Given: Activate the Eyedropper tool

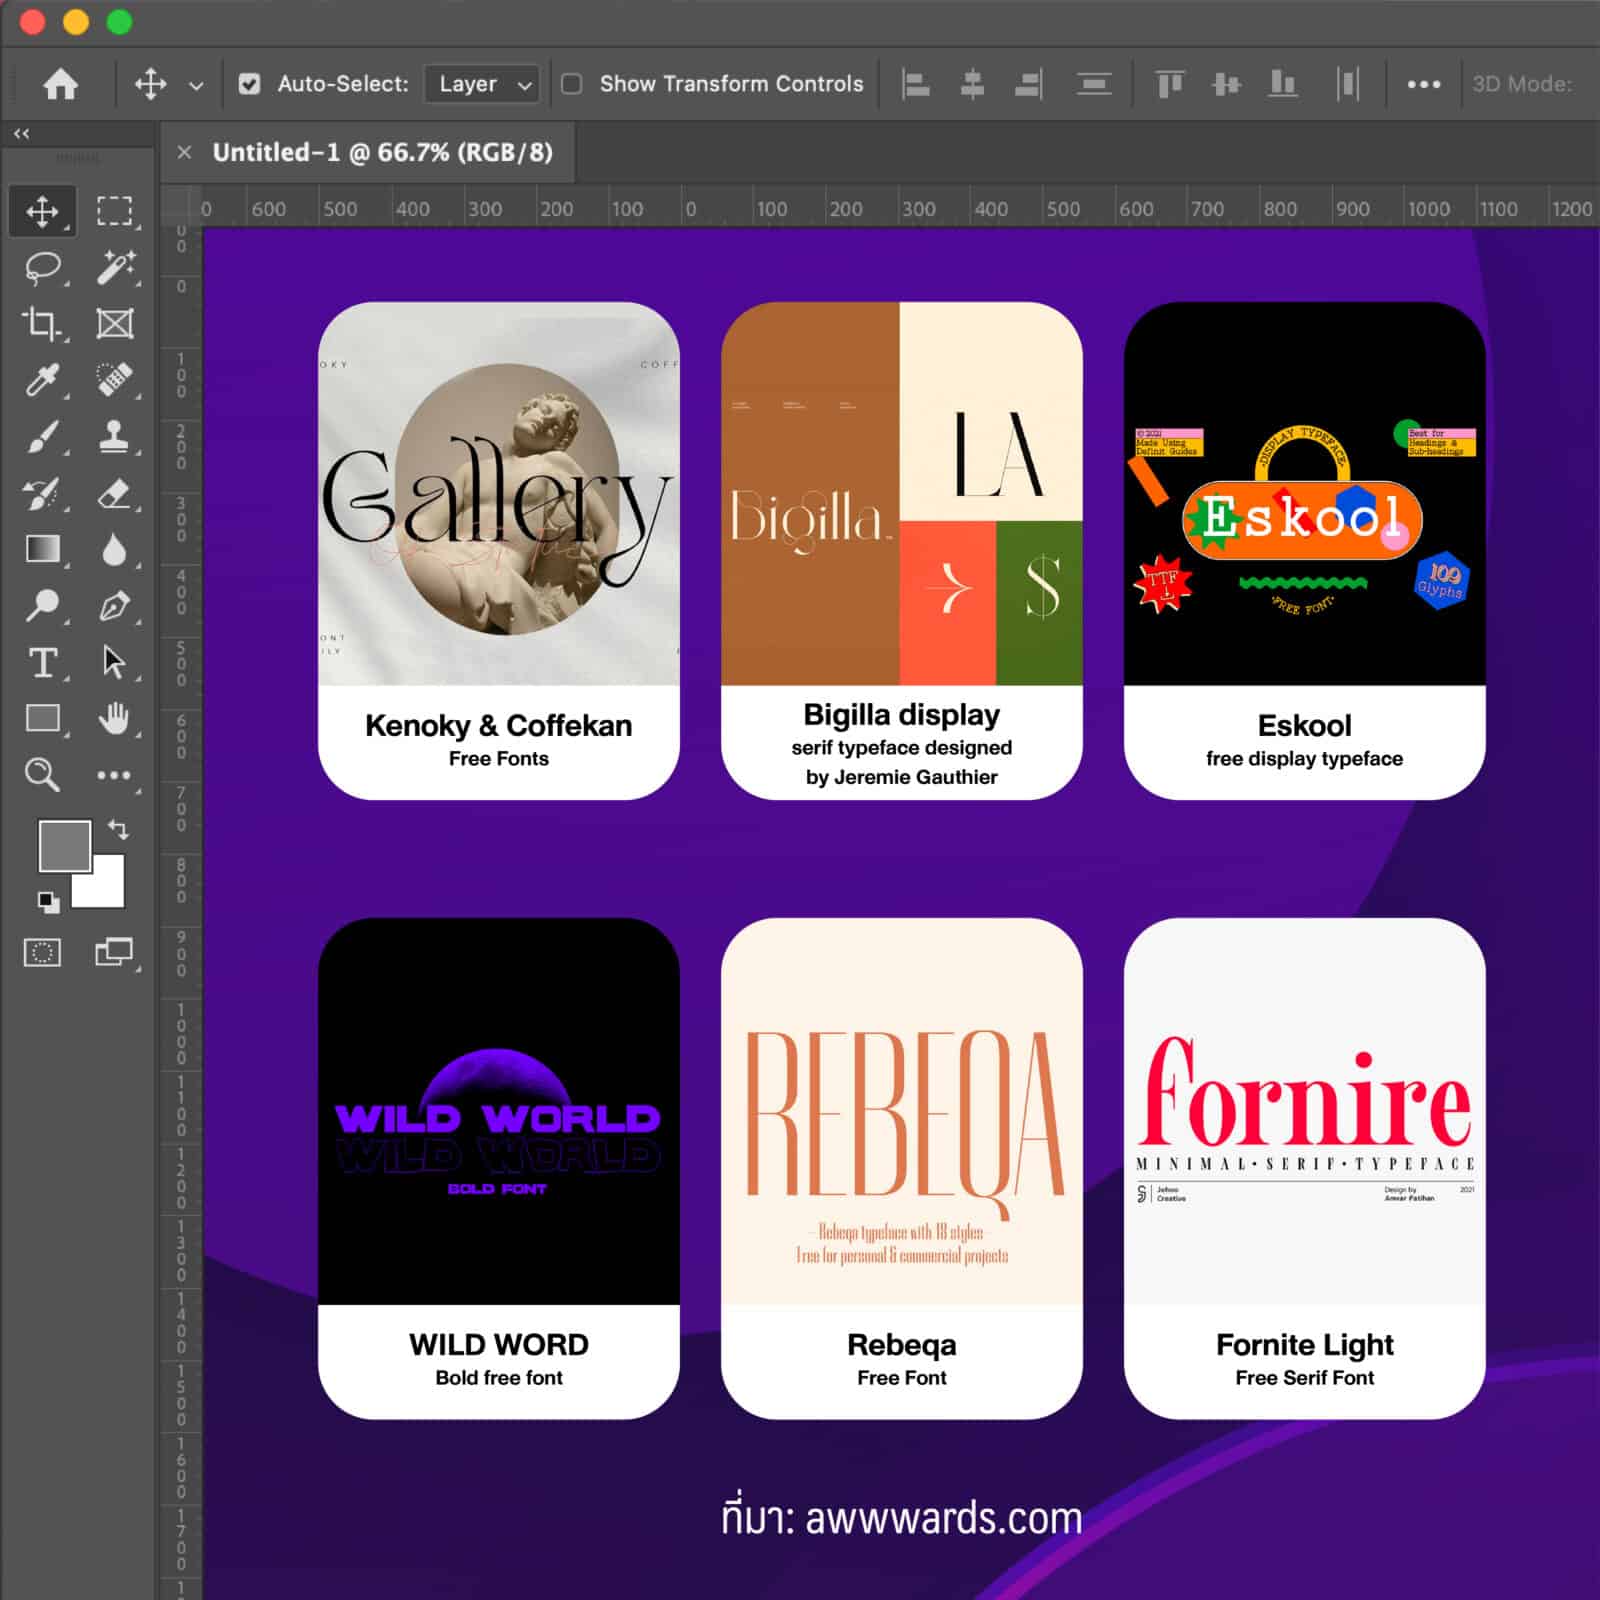Looking at the screenshot, I should pyautogui.click(x=42, y=380).
